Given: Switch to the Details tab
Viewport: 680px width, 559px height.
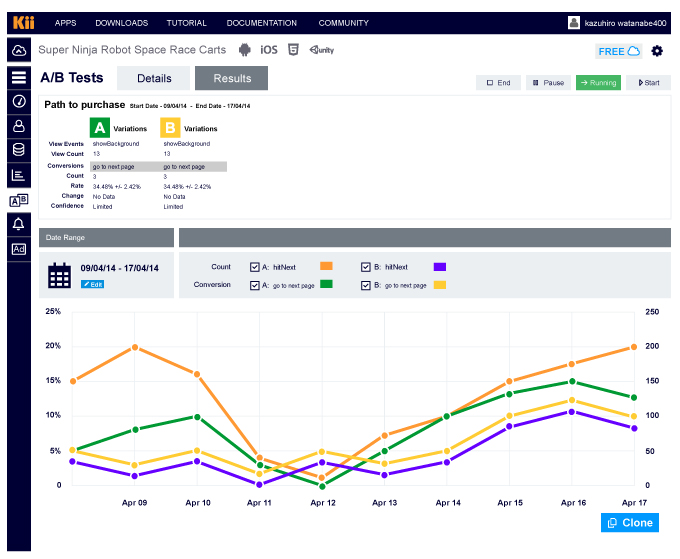Looking at the screenshot, I should [x=154, y=78].
